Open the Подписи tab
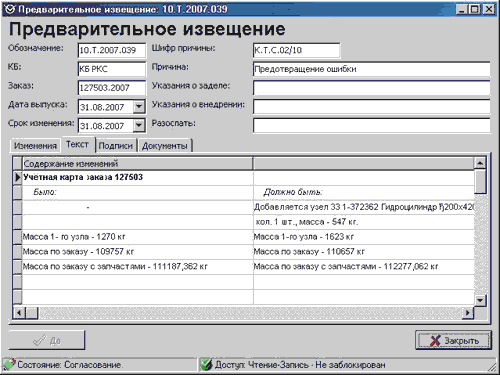Image resolution: width=500 pixels, height=375 pixels. (116, 146)
